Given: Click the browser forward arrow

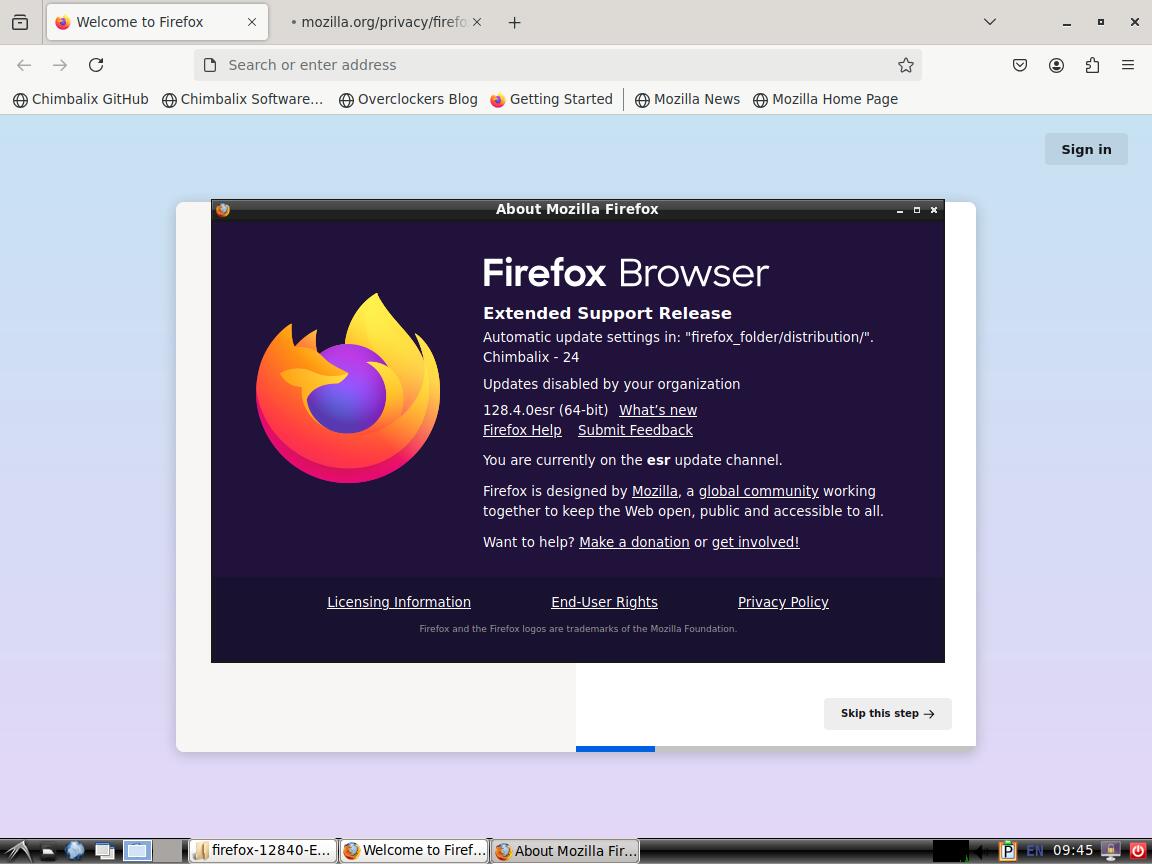Looking at the screenshot, I should (x=60, y=65).
